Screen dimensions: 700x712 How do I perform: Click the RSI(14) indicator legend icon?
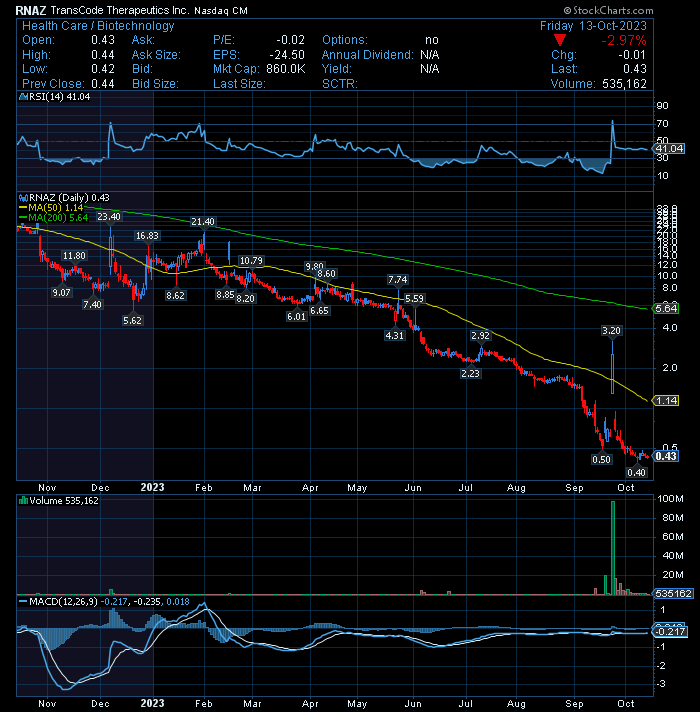pos(23,97)
